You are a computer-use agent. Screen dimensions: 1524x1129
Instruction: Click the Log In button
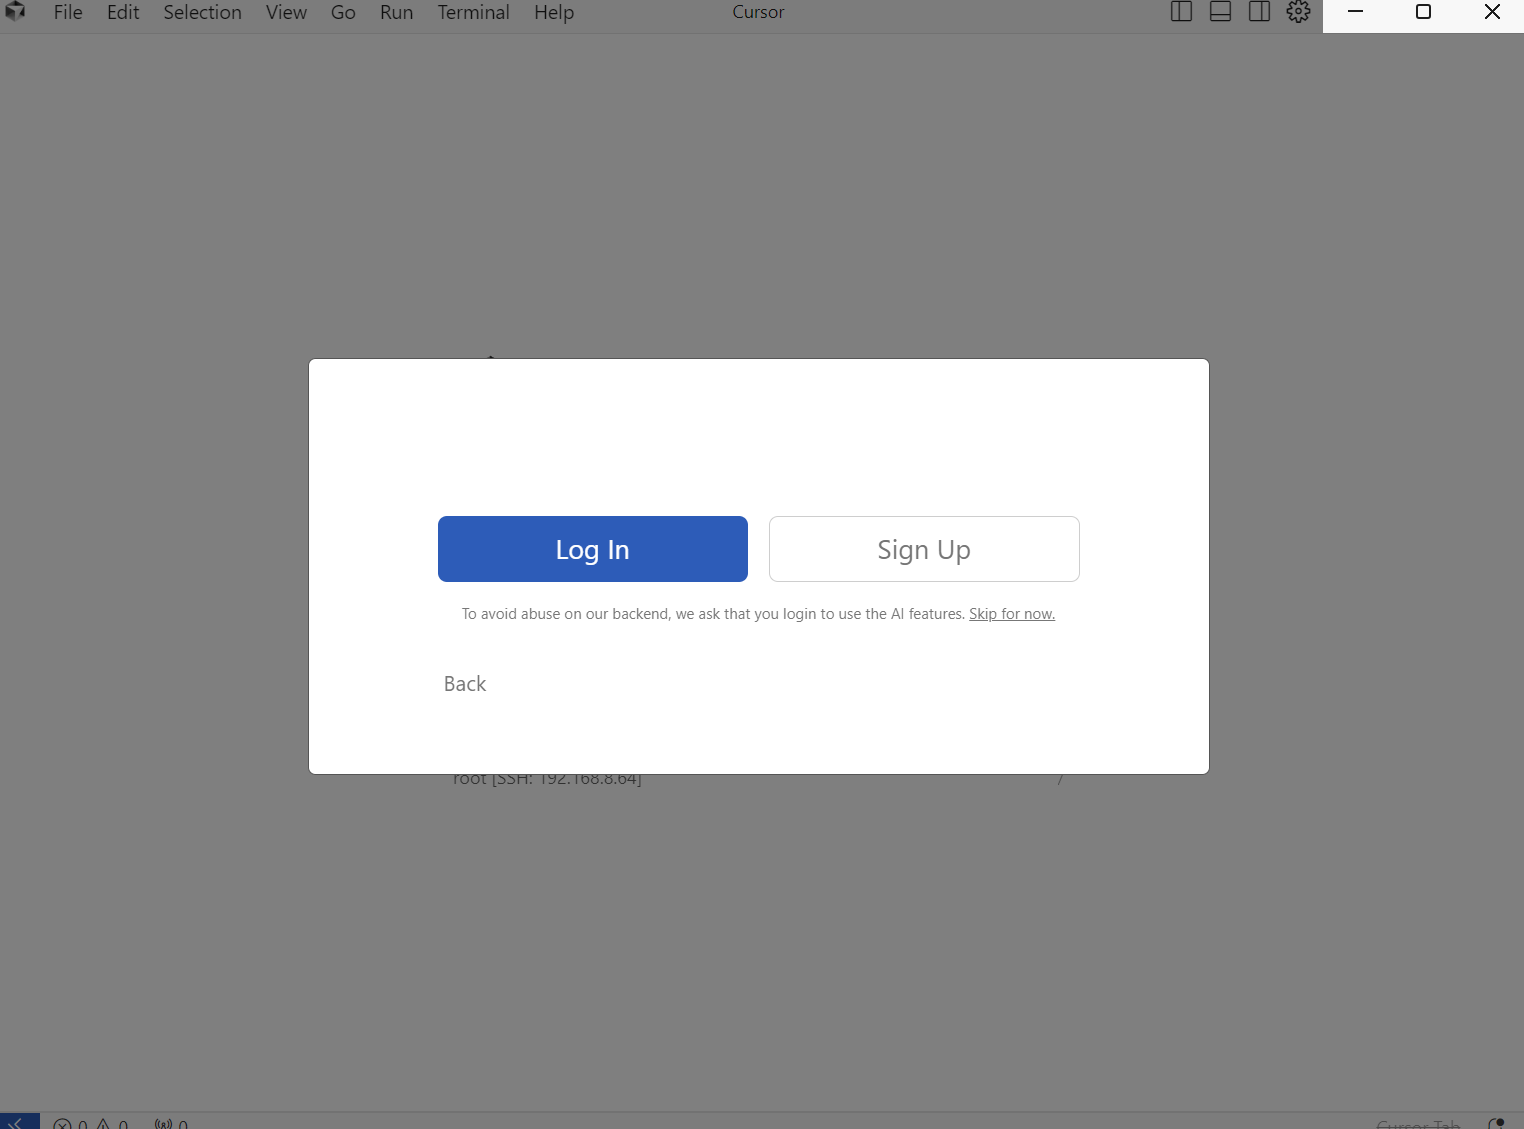592,549
